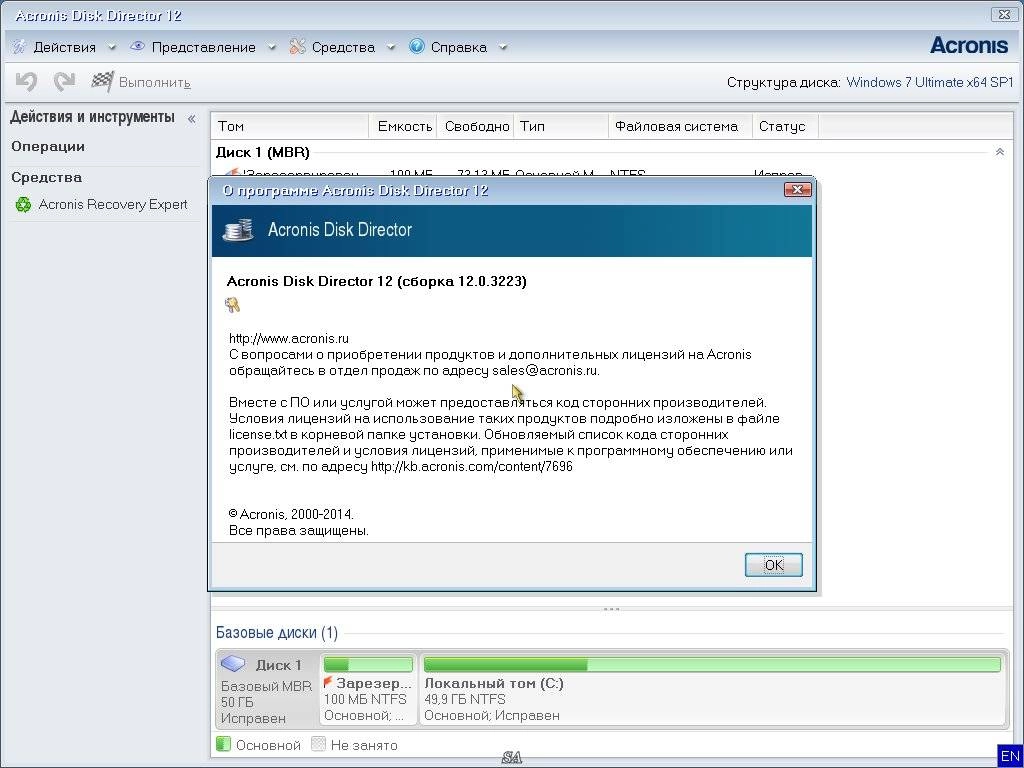The height and width of the screenshot is (768, 1024).
Task: Select the Локальный том (C:) partition
Action: click(x=712, y=689)
